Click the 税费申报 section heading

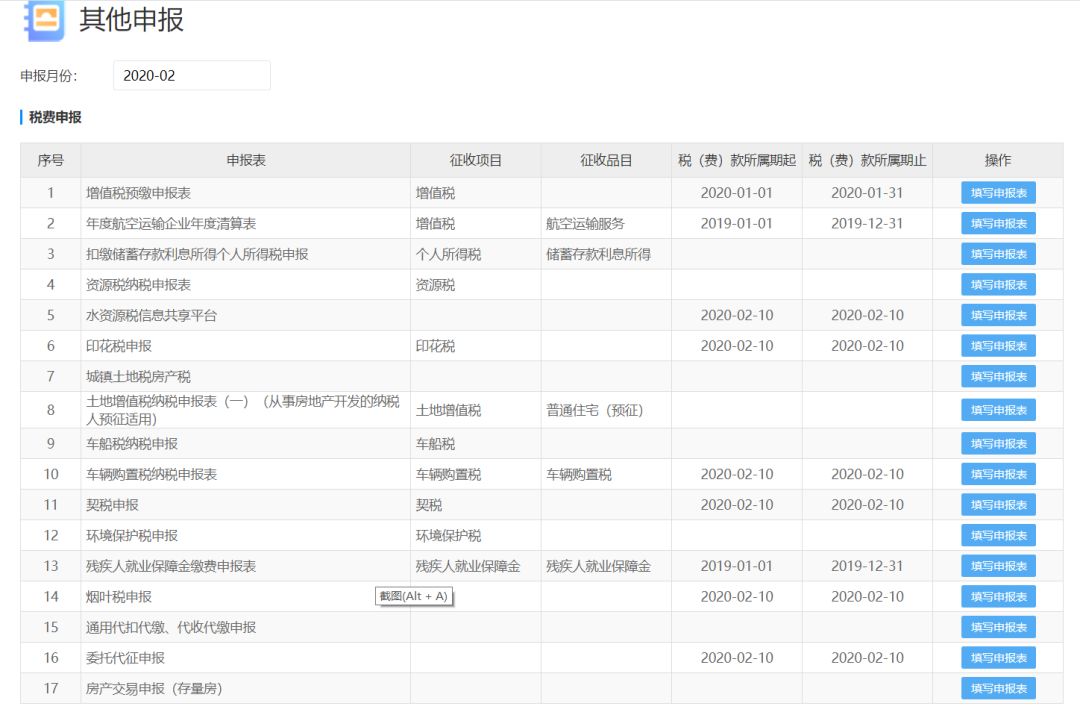click(x=55, y=117)
